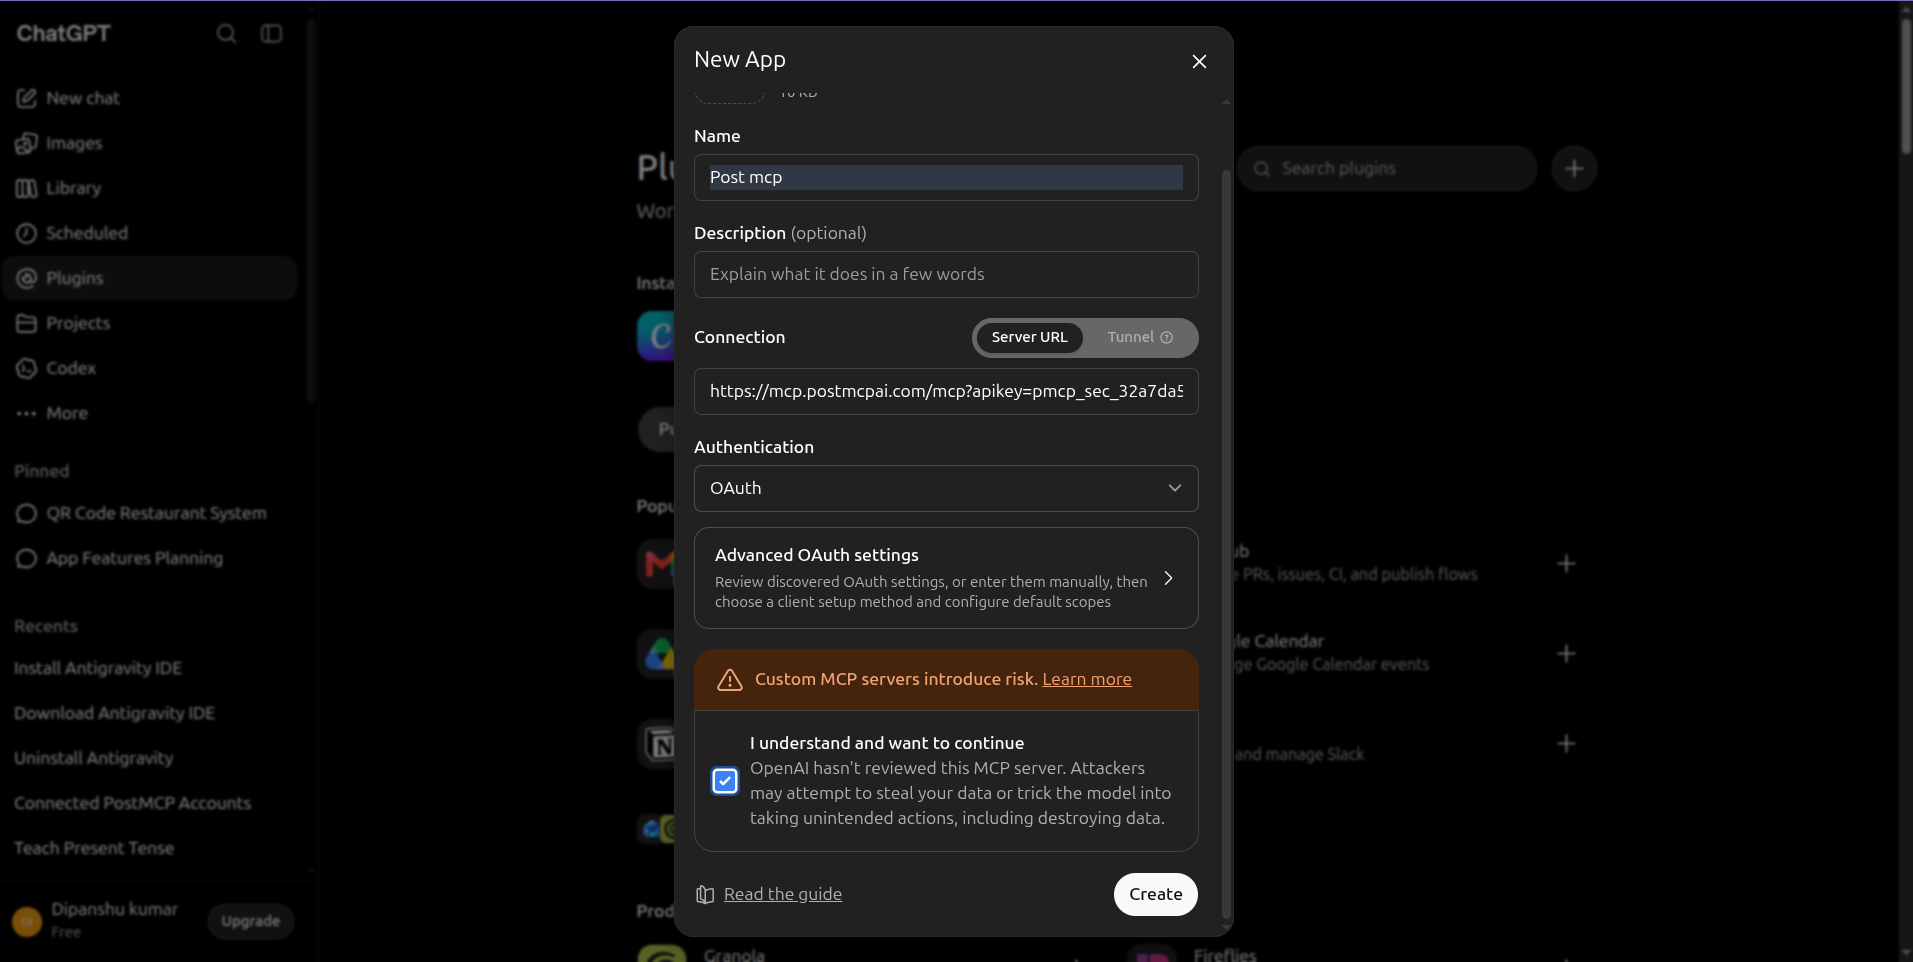
Task: Click the add plugin plus button near search
Action: pyautogui.click(x=1574, y=168)
